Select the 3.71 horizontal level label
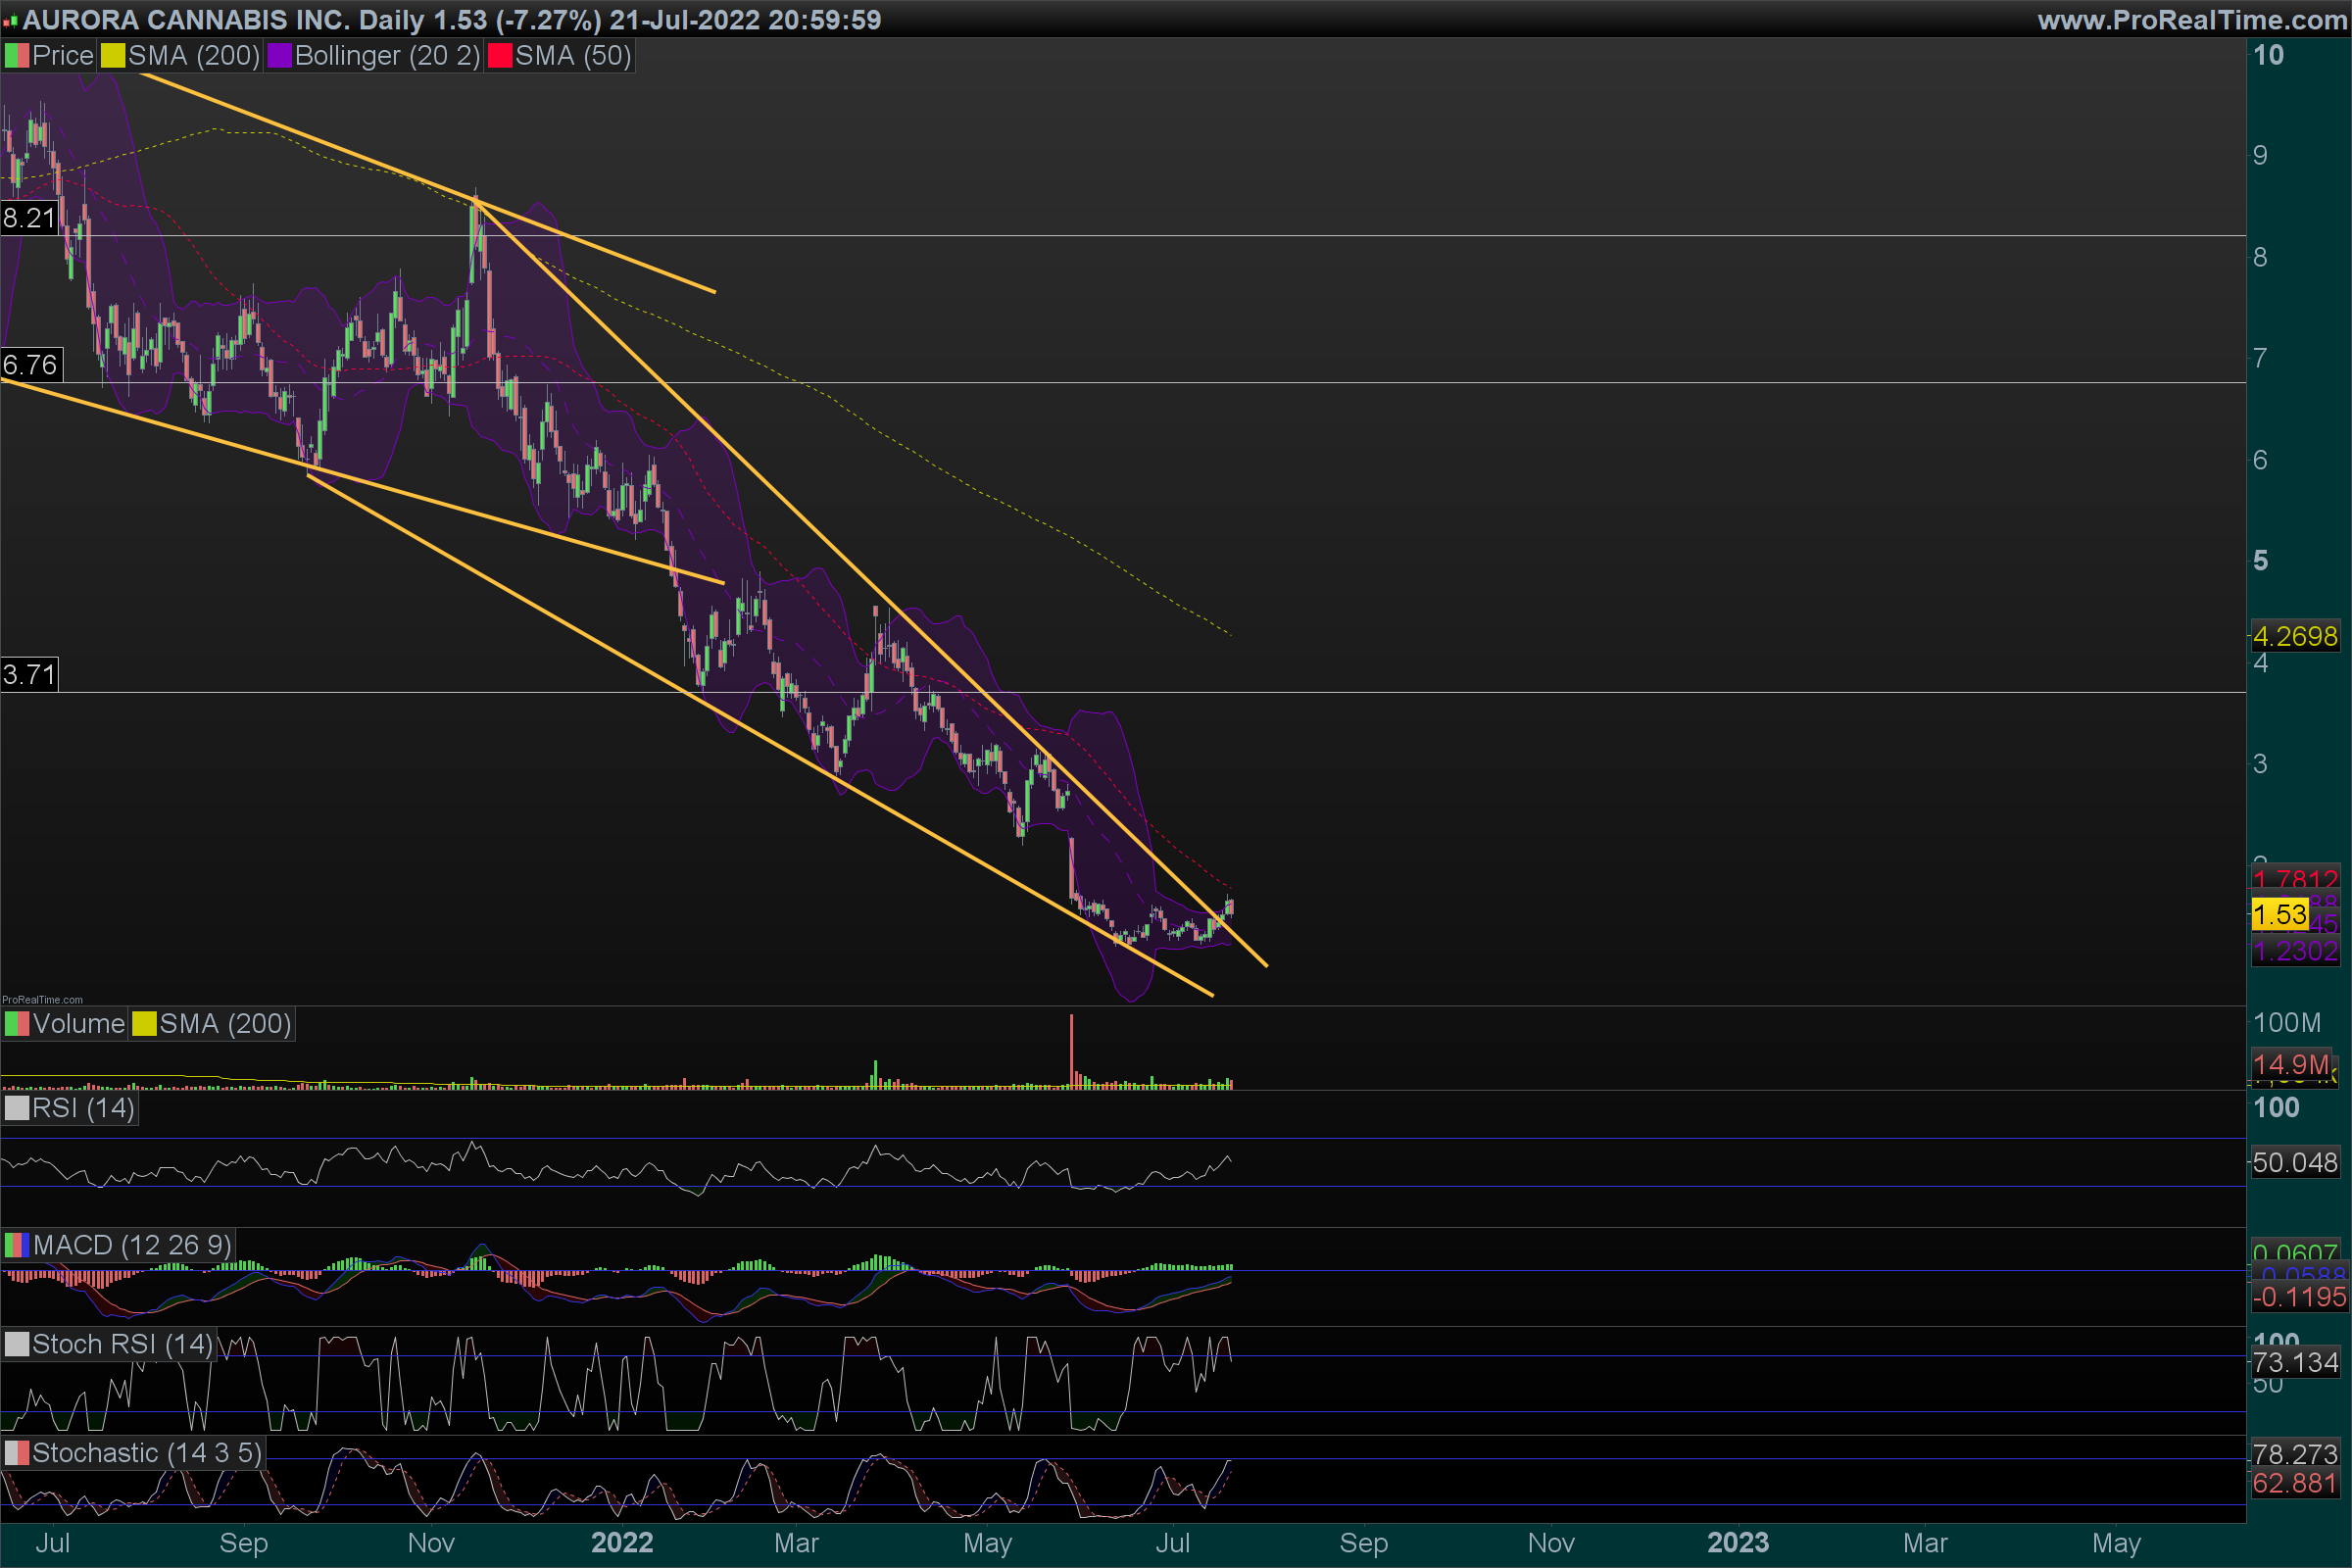Screen dimensions: 2352x1568 tap(29, 674)
